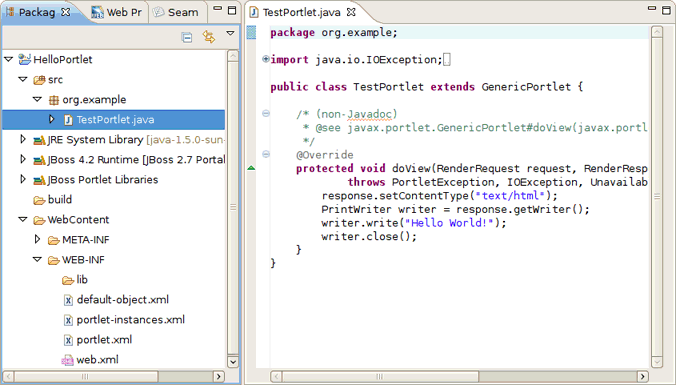Switch to the Web Projects tab

click(116, 13)
